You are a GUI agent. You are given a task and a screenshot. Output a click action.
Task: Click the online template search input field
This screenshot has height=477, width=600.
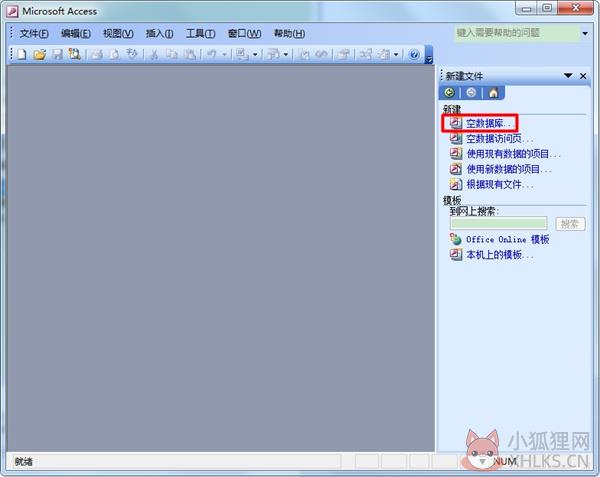499,223
